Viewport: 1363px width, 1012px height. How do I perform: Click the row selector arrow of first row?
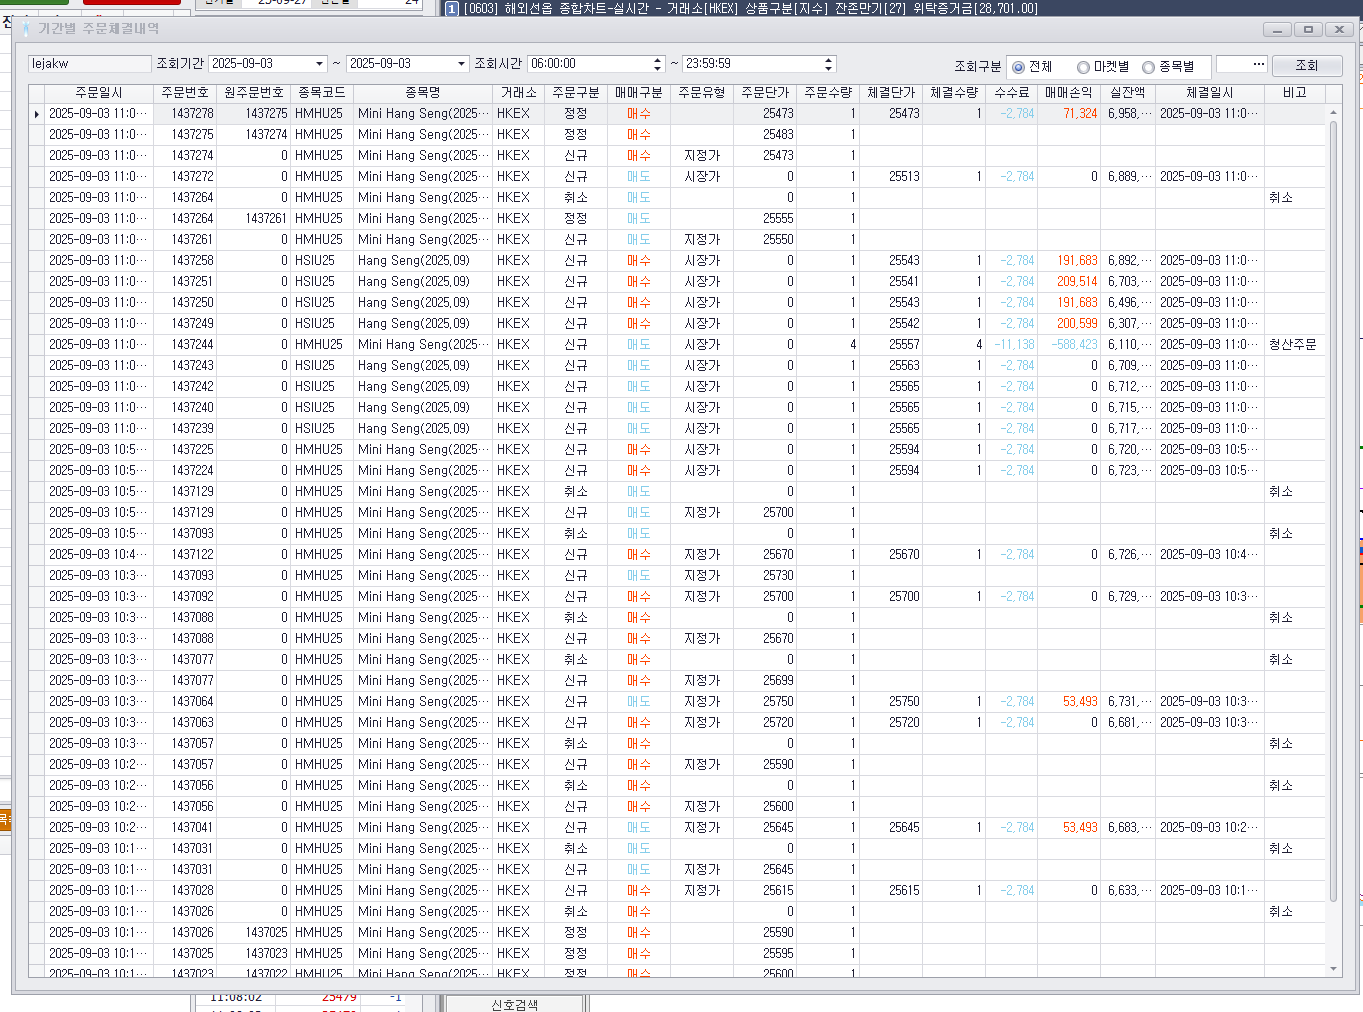point(37,114)
